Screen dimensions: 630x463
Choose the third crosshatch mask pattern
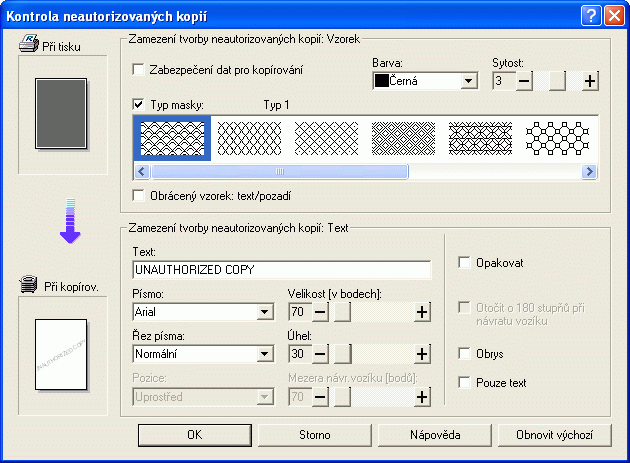[326, 138]
